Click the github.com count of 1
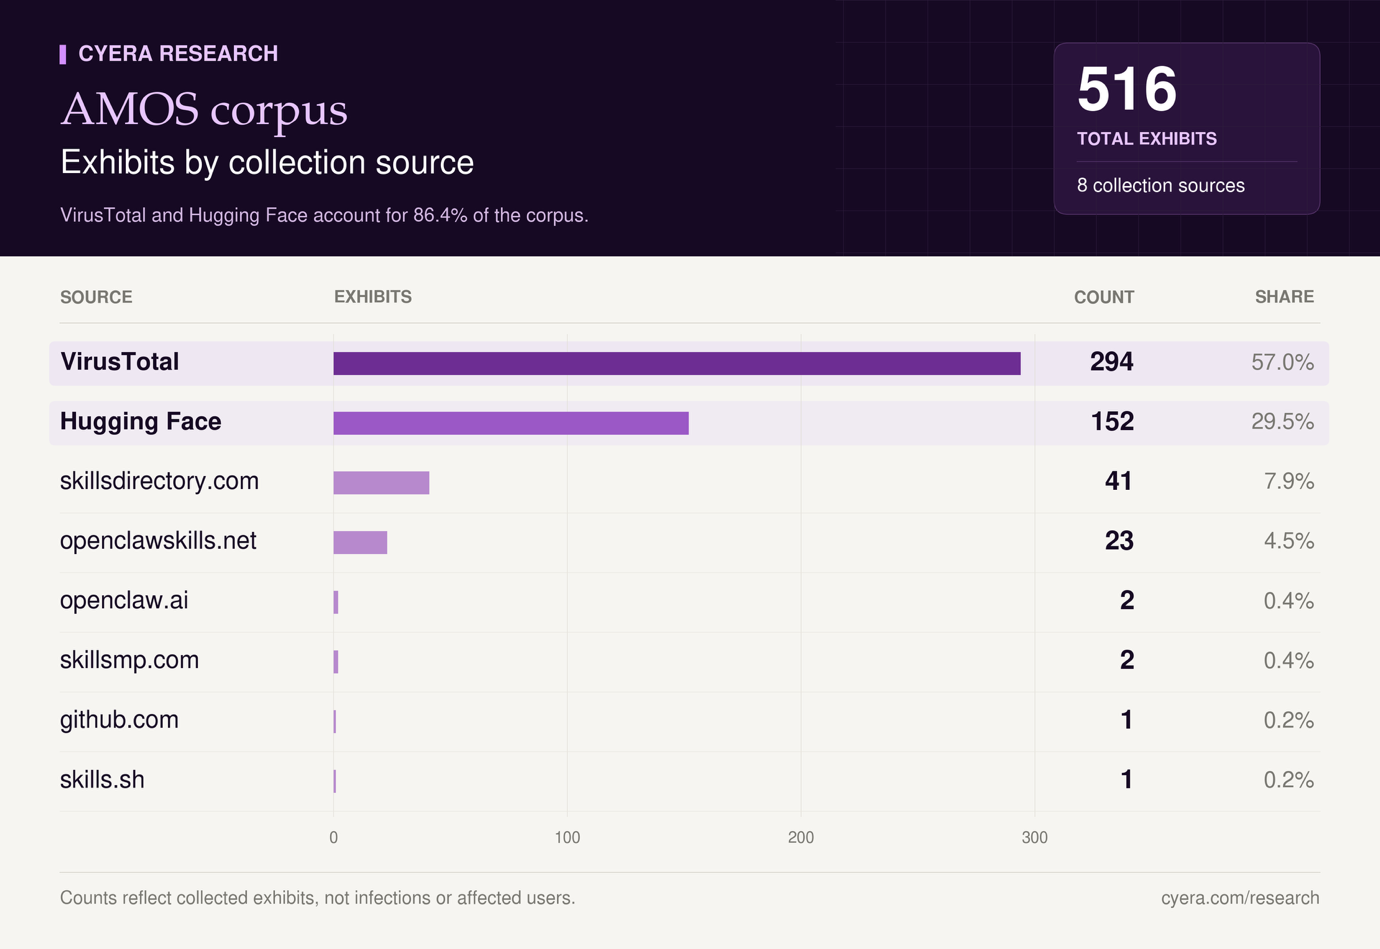Viewport: 1380px width, 949px height. (x=1127, y=720)
